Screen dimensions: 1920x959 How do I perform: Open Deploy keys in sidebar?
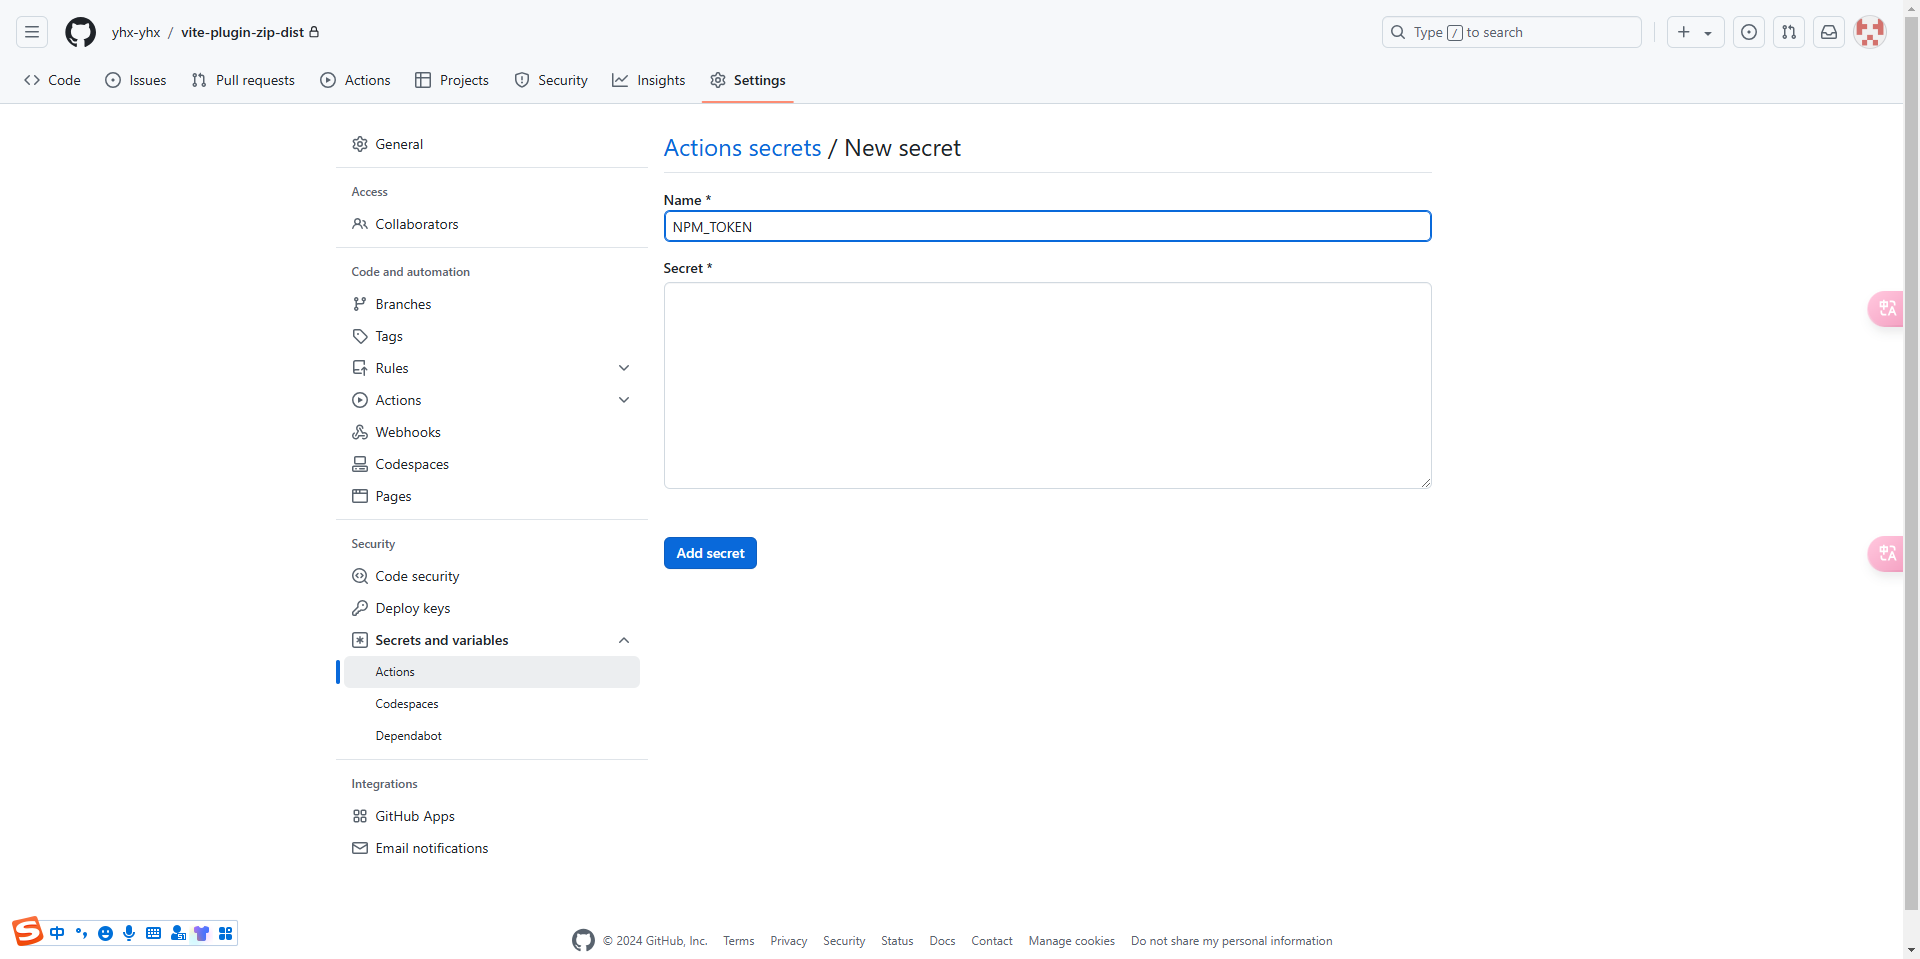click(x=412, y=608)
